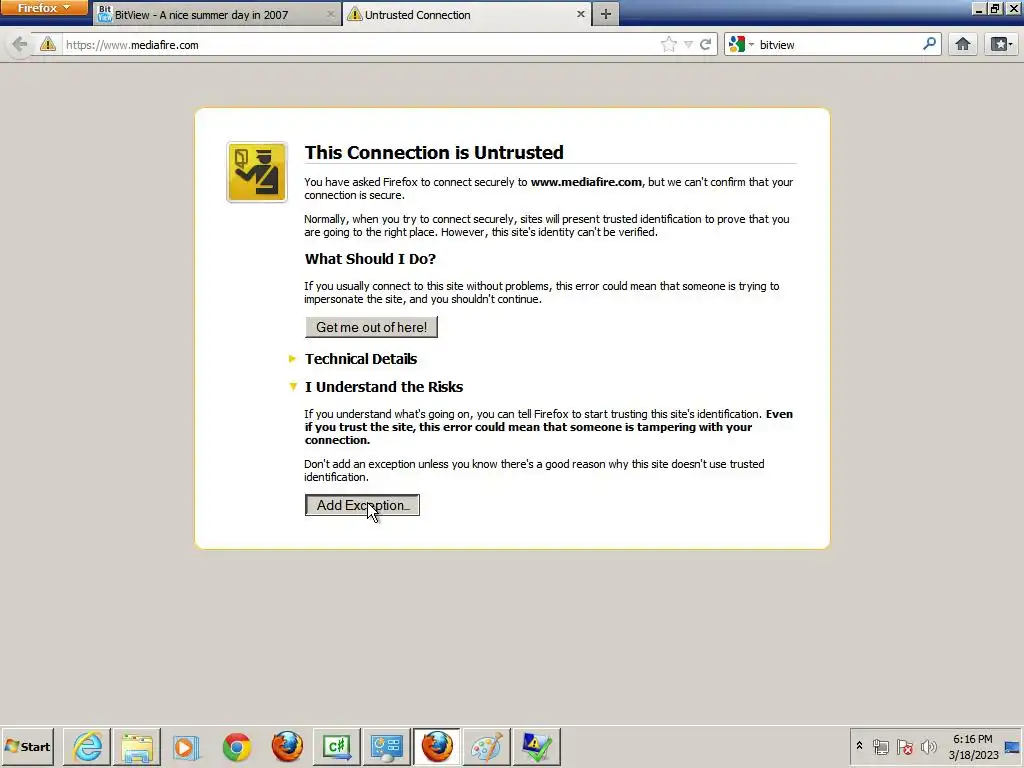
Task: Click the clock showing 6:16 PM
Action: tap(973, 747)
